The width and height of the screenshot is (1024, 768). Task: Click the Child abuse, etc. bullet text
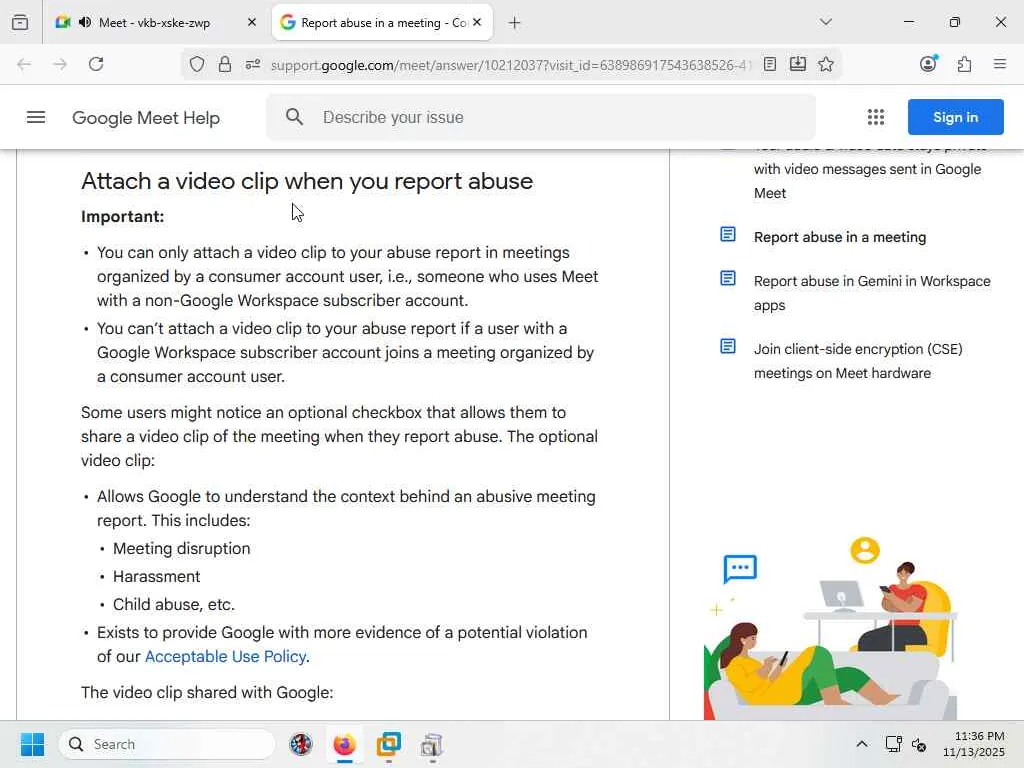[174, 605]
